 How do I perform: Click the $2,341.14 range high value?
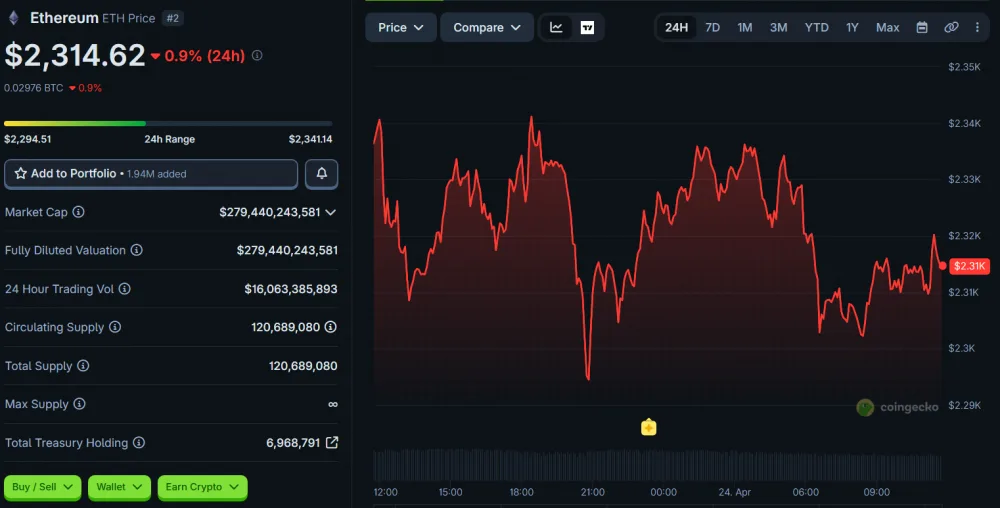point(311,139)
